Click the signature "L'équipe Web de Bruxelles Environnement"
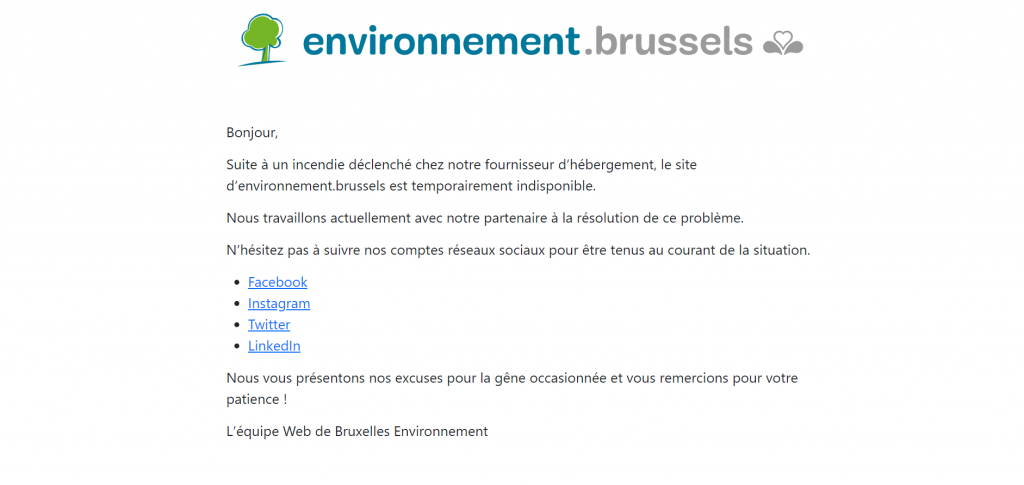 tap(357, 431)
